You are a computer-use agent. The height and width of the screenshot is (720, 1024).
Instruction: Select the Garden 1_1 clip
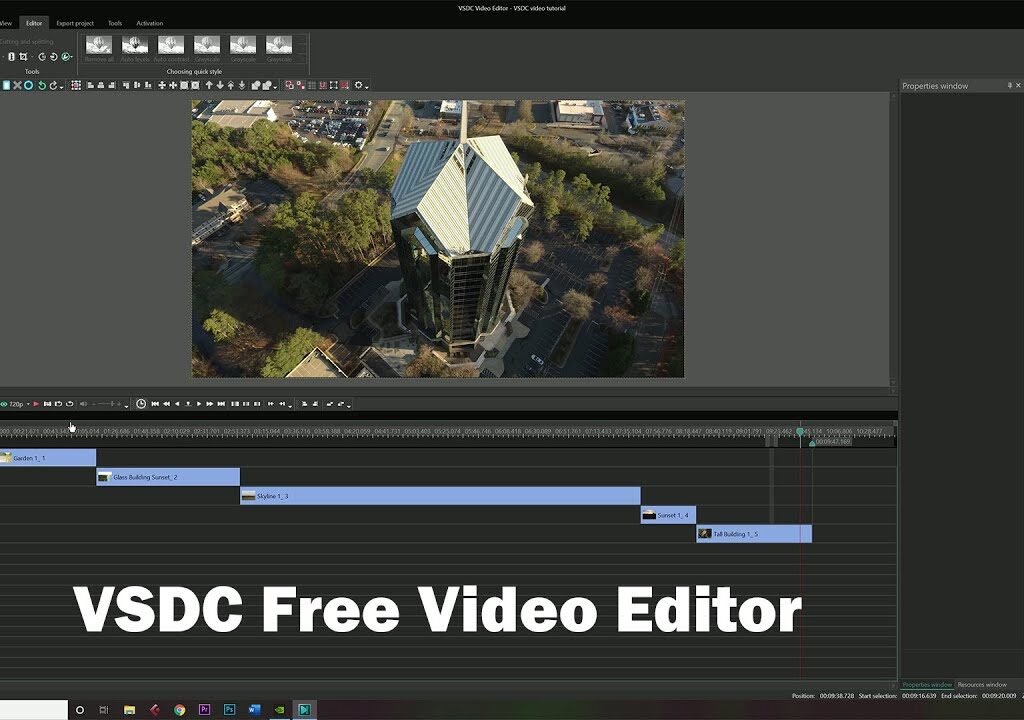[48, 458]
